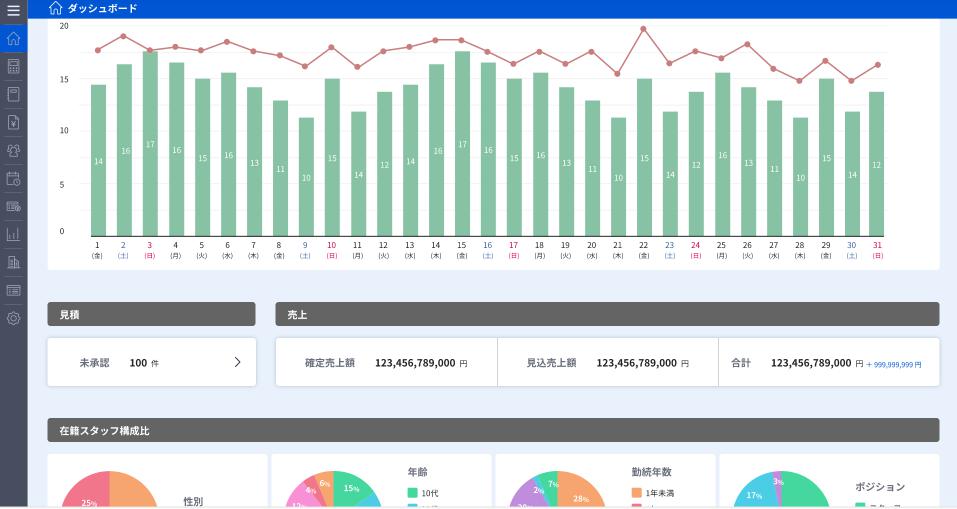Click the + 999,999,999 円 difference text

(x=894, y=364)
